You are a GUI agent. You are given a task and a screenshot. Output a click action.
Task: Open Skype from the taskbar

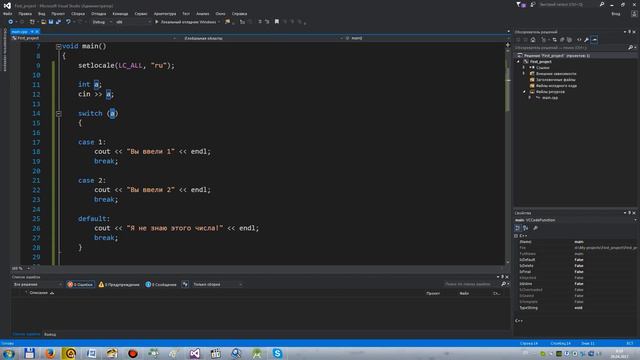point(277,353)
